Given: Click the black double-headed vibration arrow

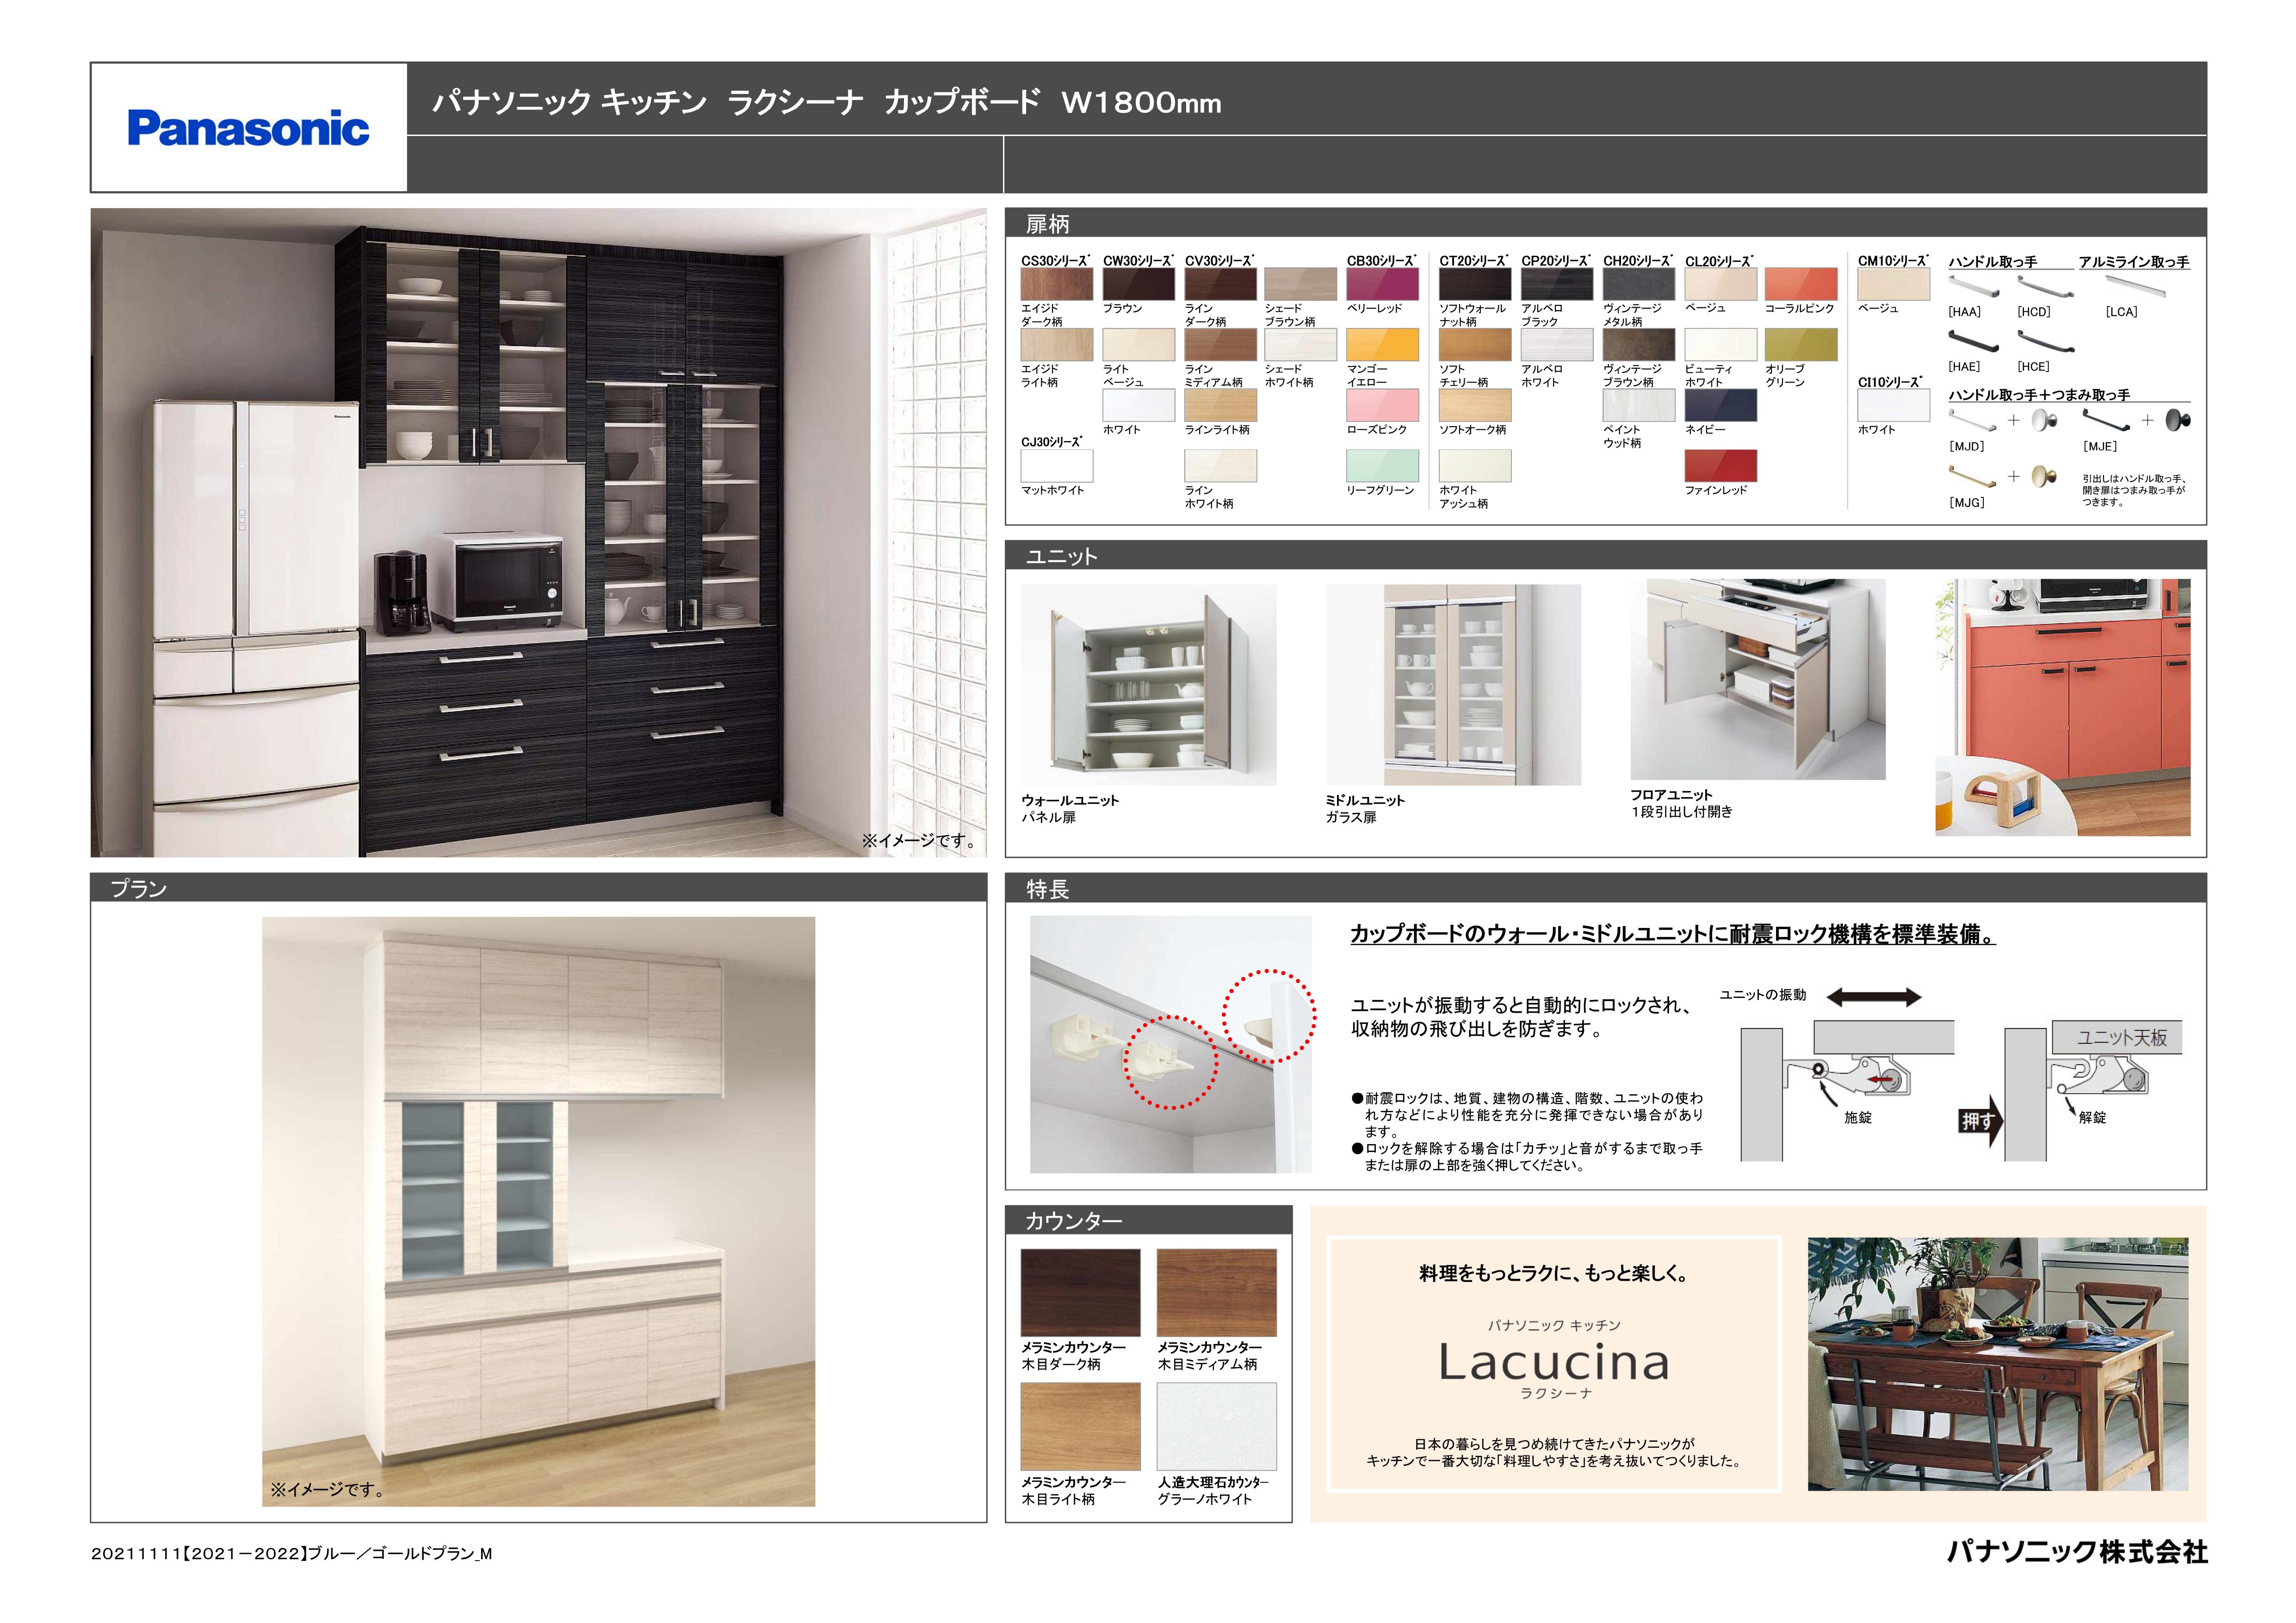Looking at the screenshot, I should 1874,997.
